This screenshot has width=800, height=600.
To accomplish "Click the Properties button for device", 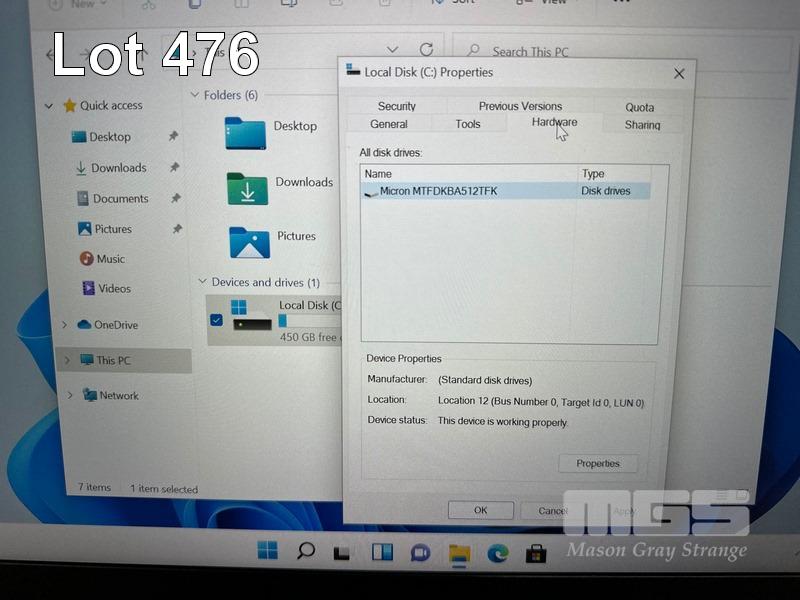I will [597, 464].
